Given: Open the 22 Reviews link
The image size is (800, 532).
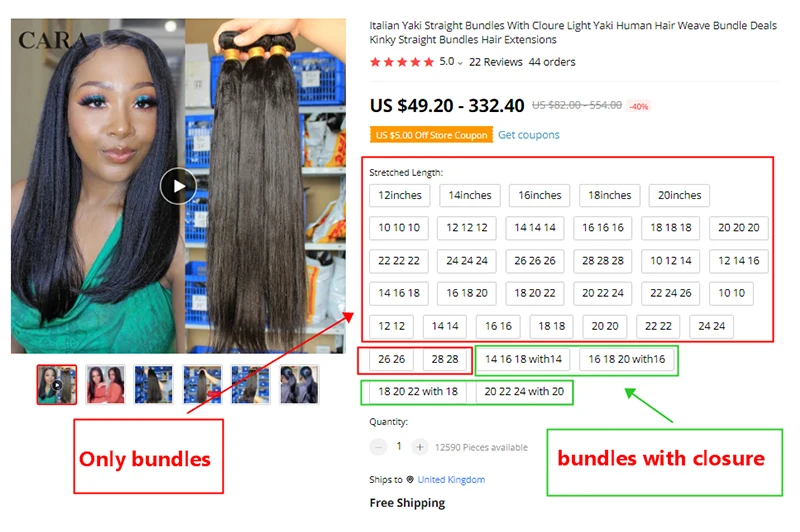Looking at the screenshot, I should point(495,62).
